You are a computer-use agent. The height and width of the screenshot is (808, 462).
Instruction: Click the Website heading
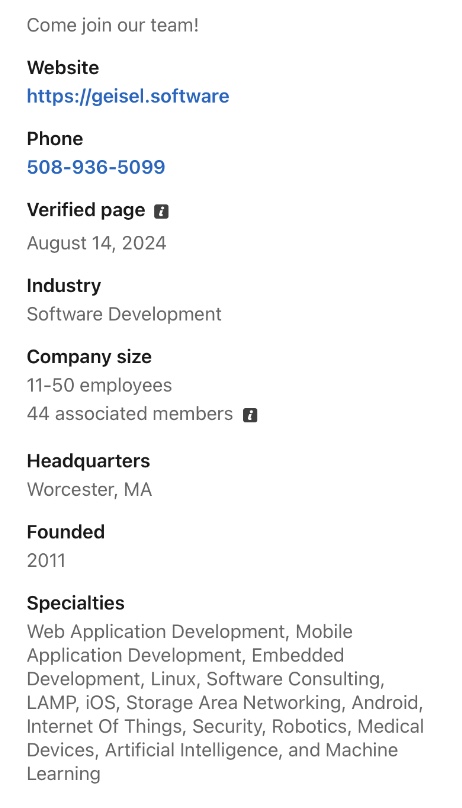[x=63, y=68]
